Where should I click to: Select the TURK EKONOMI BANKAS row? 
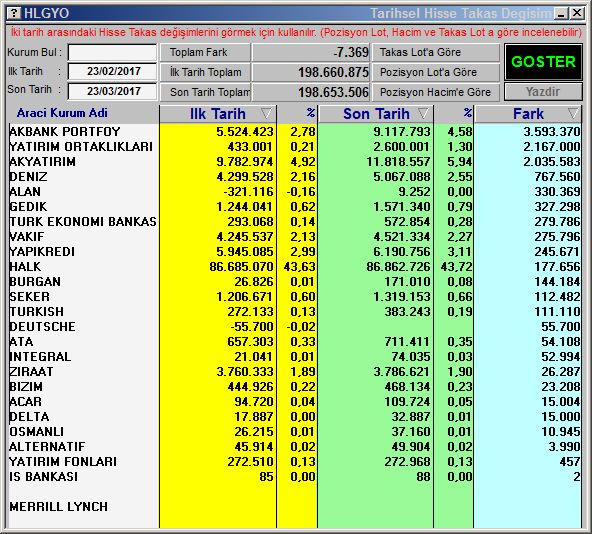pos(295,221)
